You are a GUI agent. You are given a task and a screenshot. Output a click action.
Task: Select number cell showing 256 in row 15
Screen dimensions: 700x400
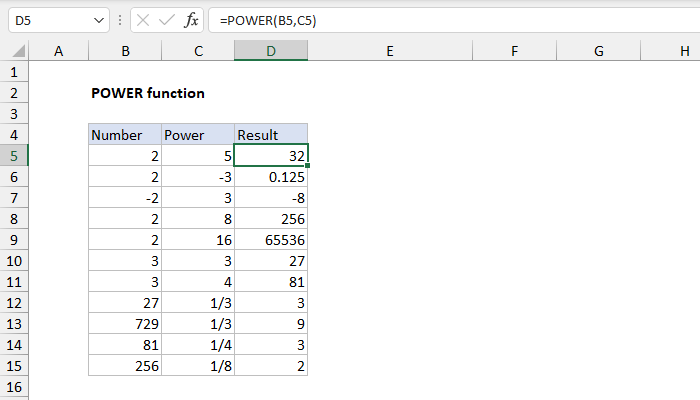pos(125,366)
